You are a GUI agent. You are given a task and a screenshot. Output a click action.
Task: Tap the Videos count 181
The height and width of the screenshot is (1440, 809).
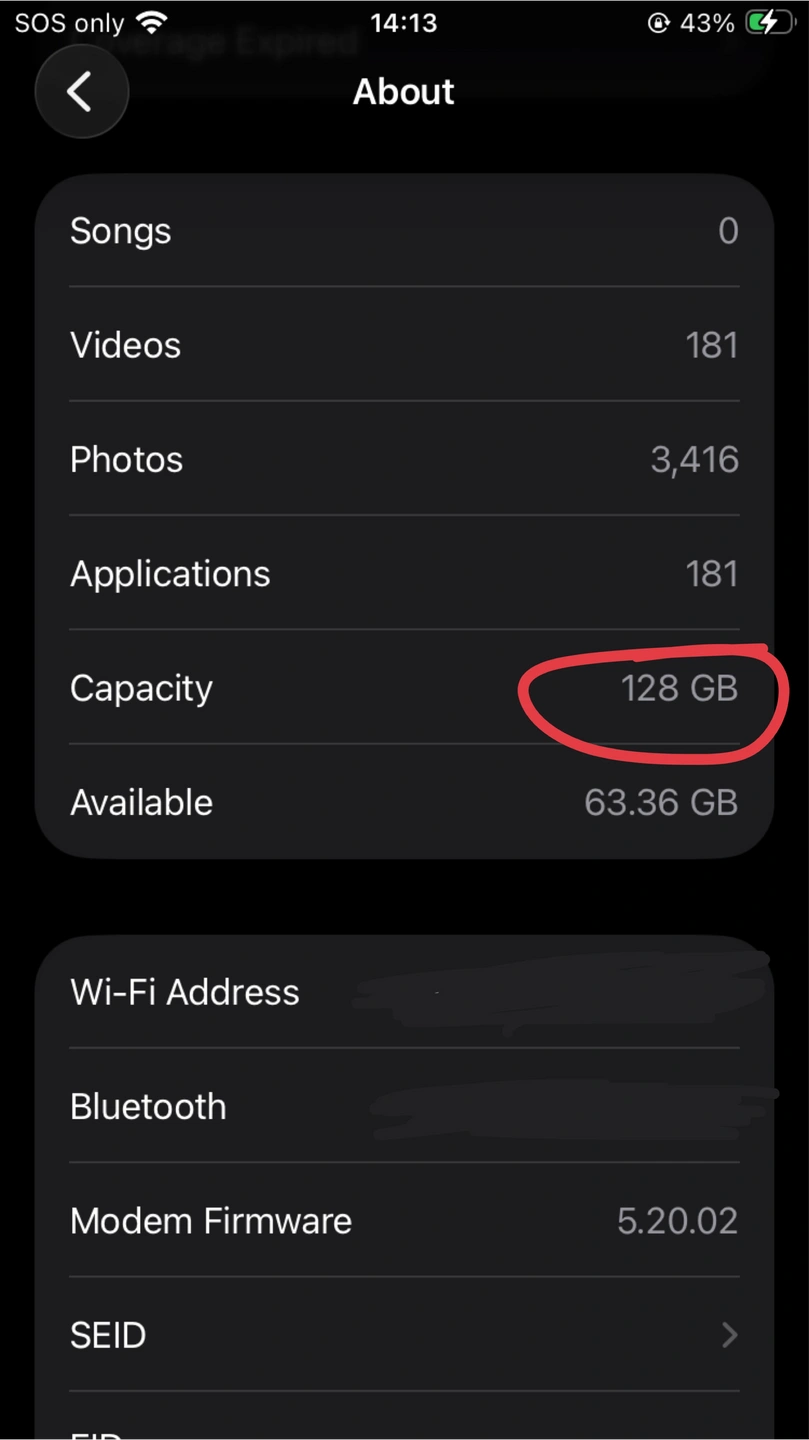click(711, 345)
